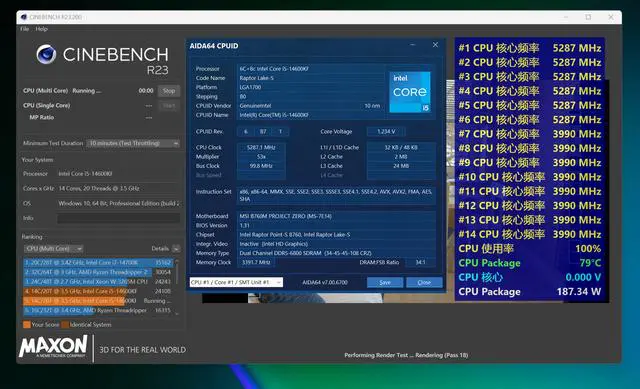Click the Close button in AIDA64

tap(424, 282)
